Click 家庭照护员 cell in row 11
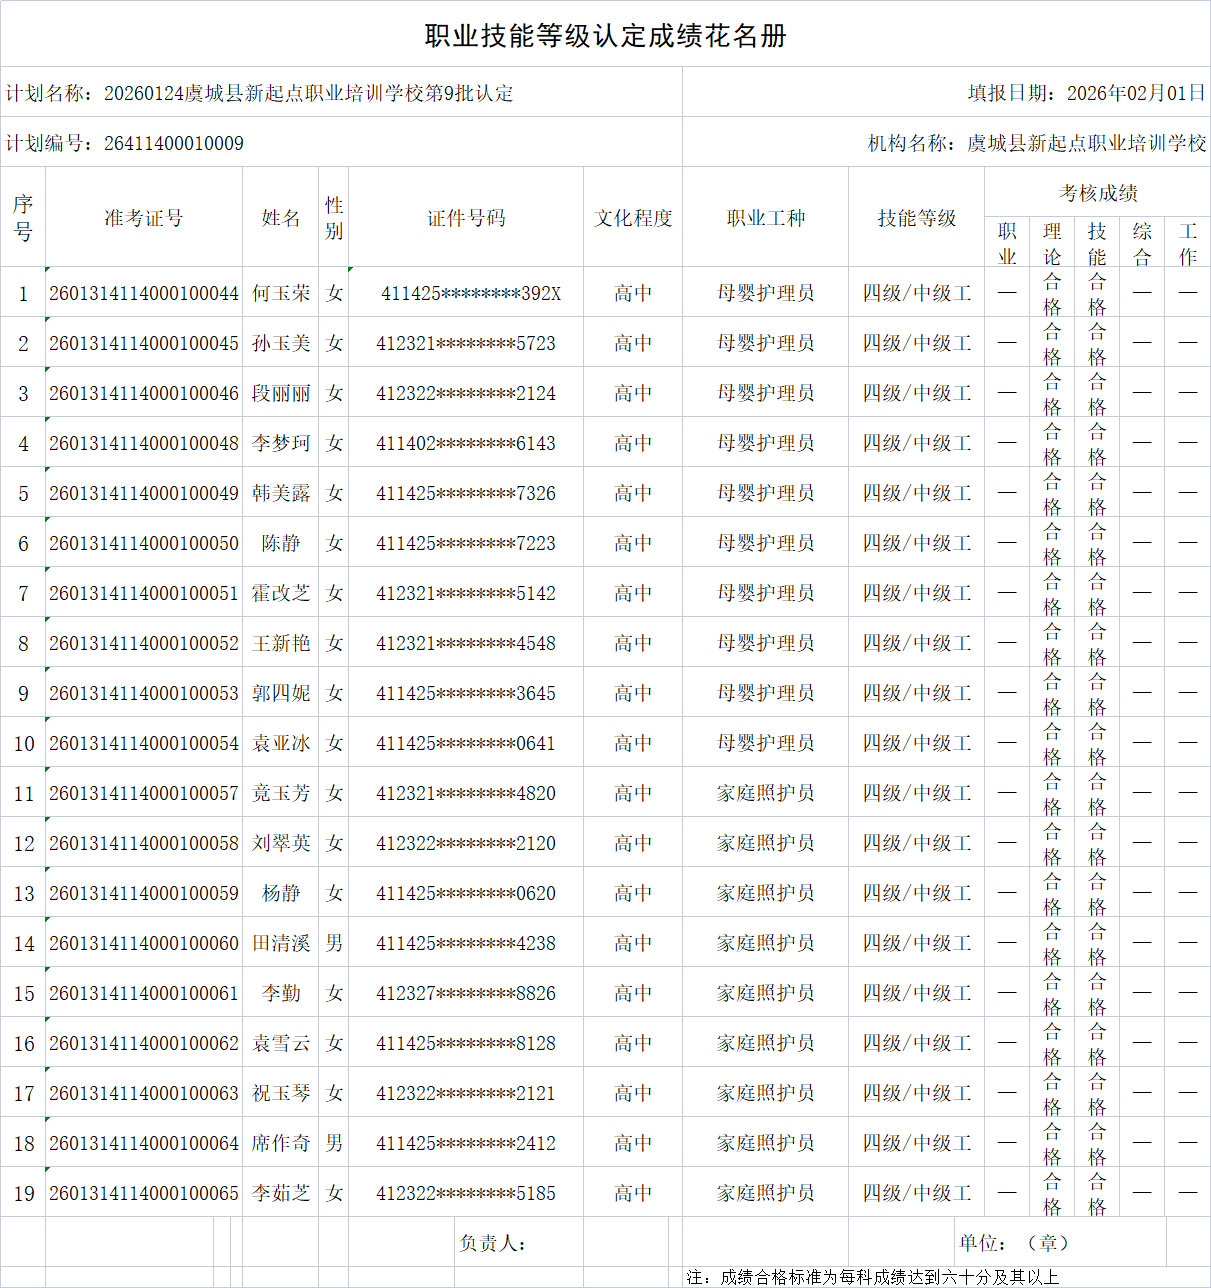 coord(765,792)
